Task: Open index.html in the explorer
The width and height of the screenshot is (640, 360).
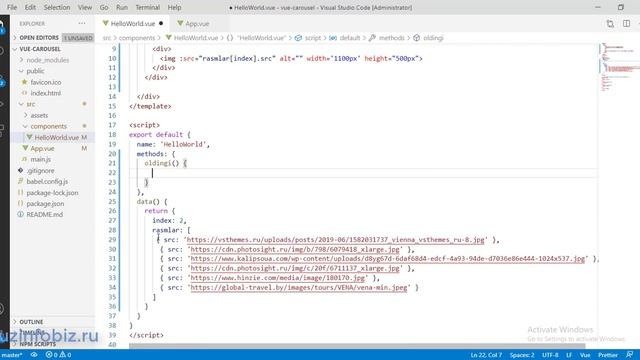Action: point(45,93)
